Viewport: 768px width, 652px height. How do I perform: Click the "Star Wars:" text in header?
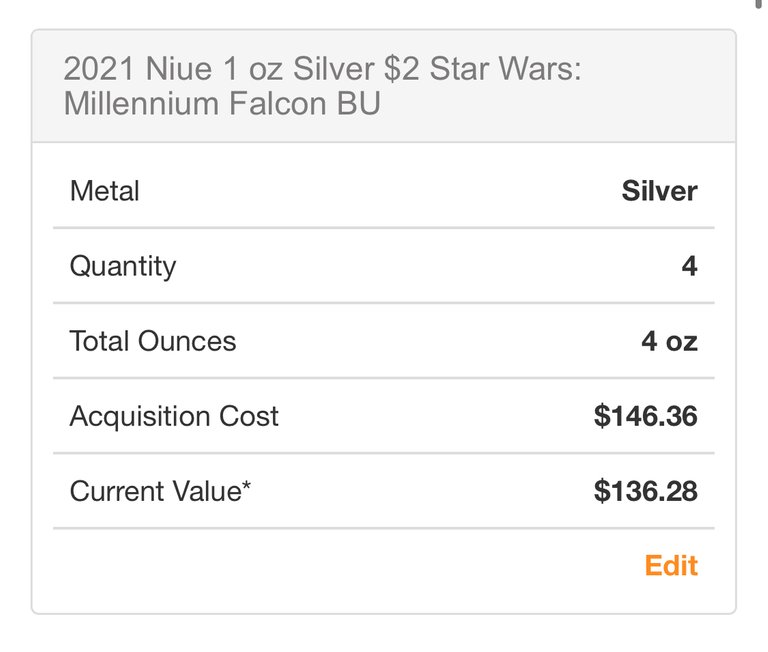(x=505, y=68)
